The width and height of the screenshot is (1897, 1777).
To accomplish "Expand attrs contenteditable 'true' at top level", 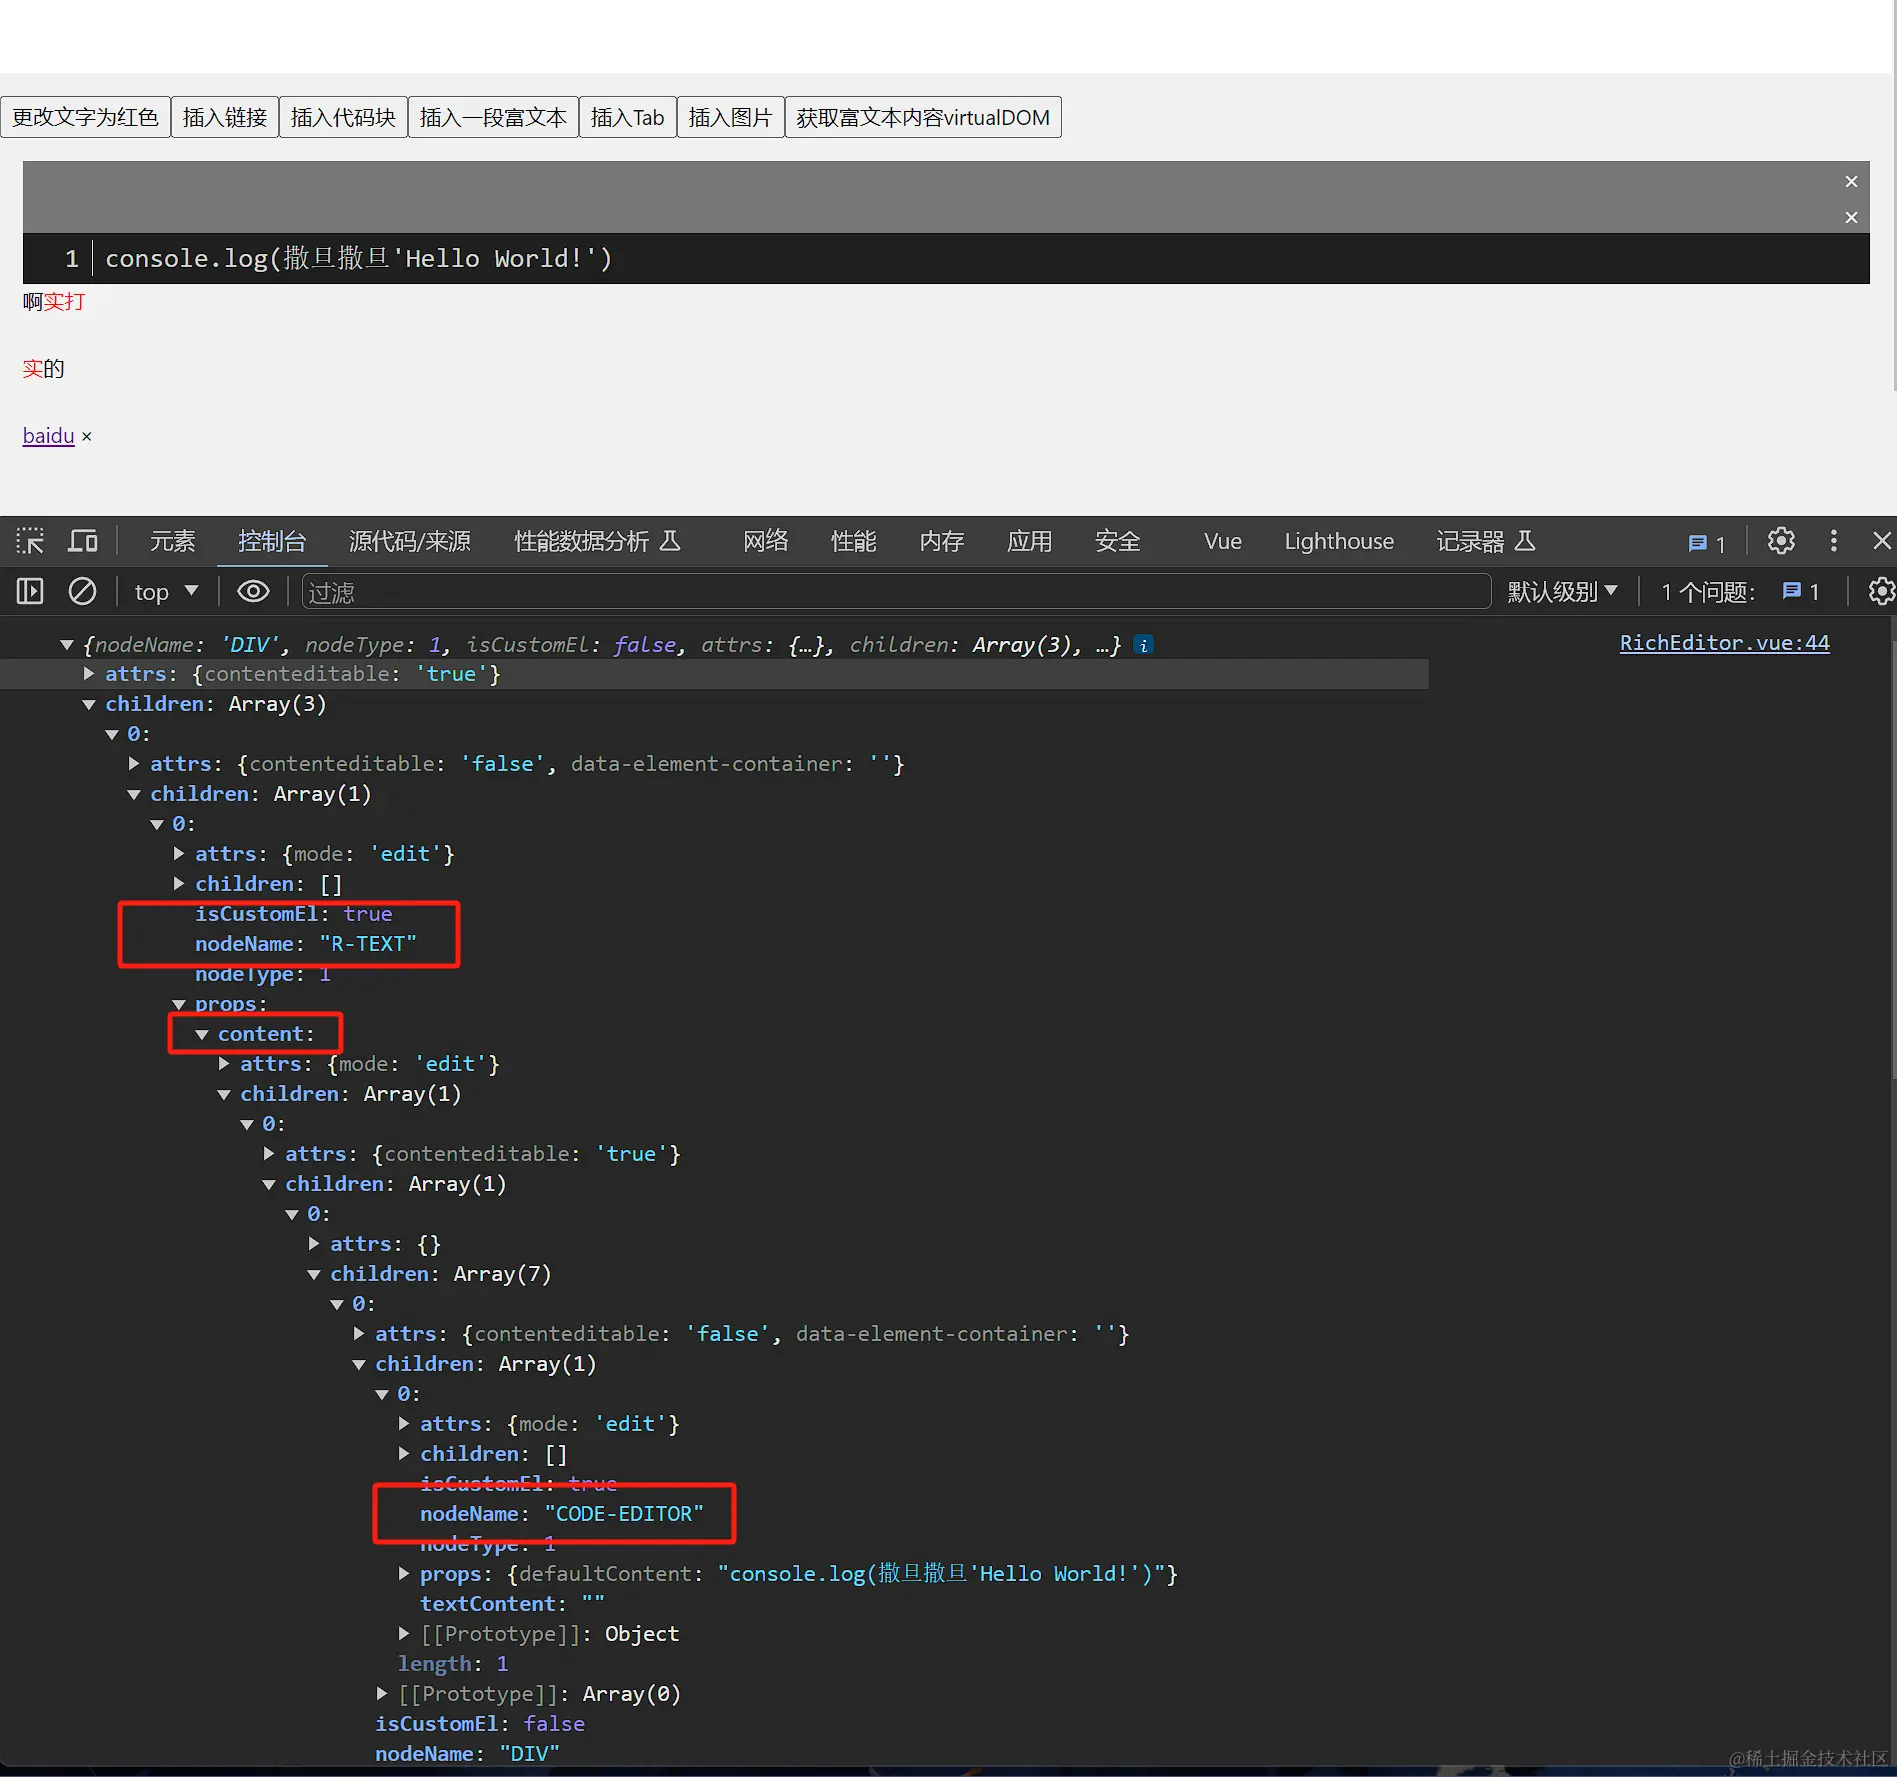I will click(89, 674).
